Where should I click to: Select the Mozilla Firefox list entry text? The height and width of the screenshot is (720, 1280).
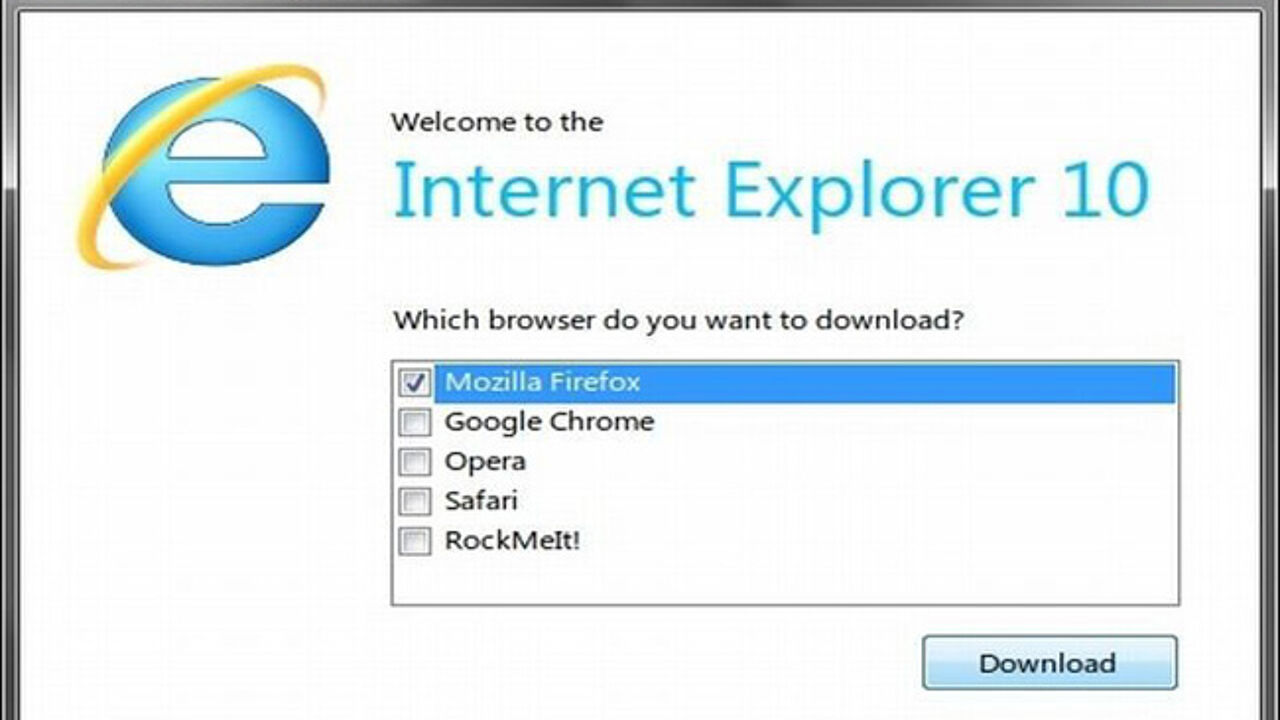[x=542, y=382]
